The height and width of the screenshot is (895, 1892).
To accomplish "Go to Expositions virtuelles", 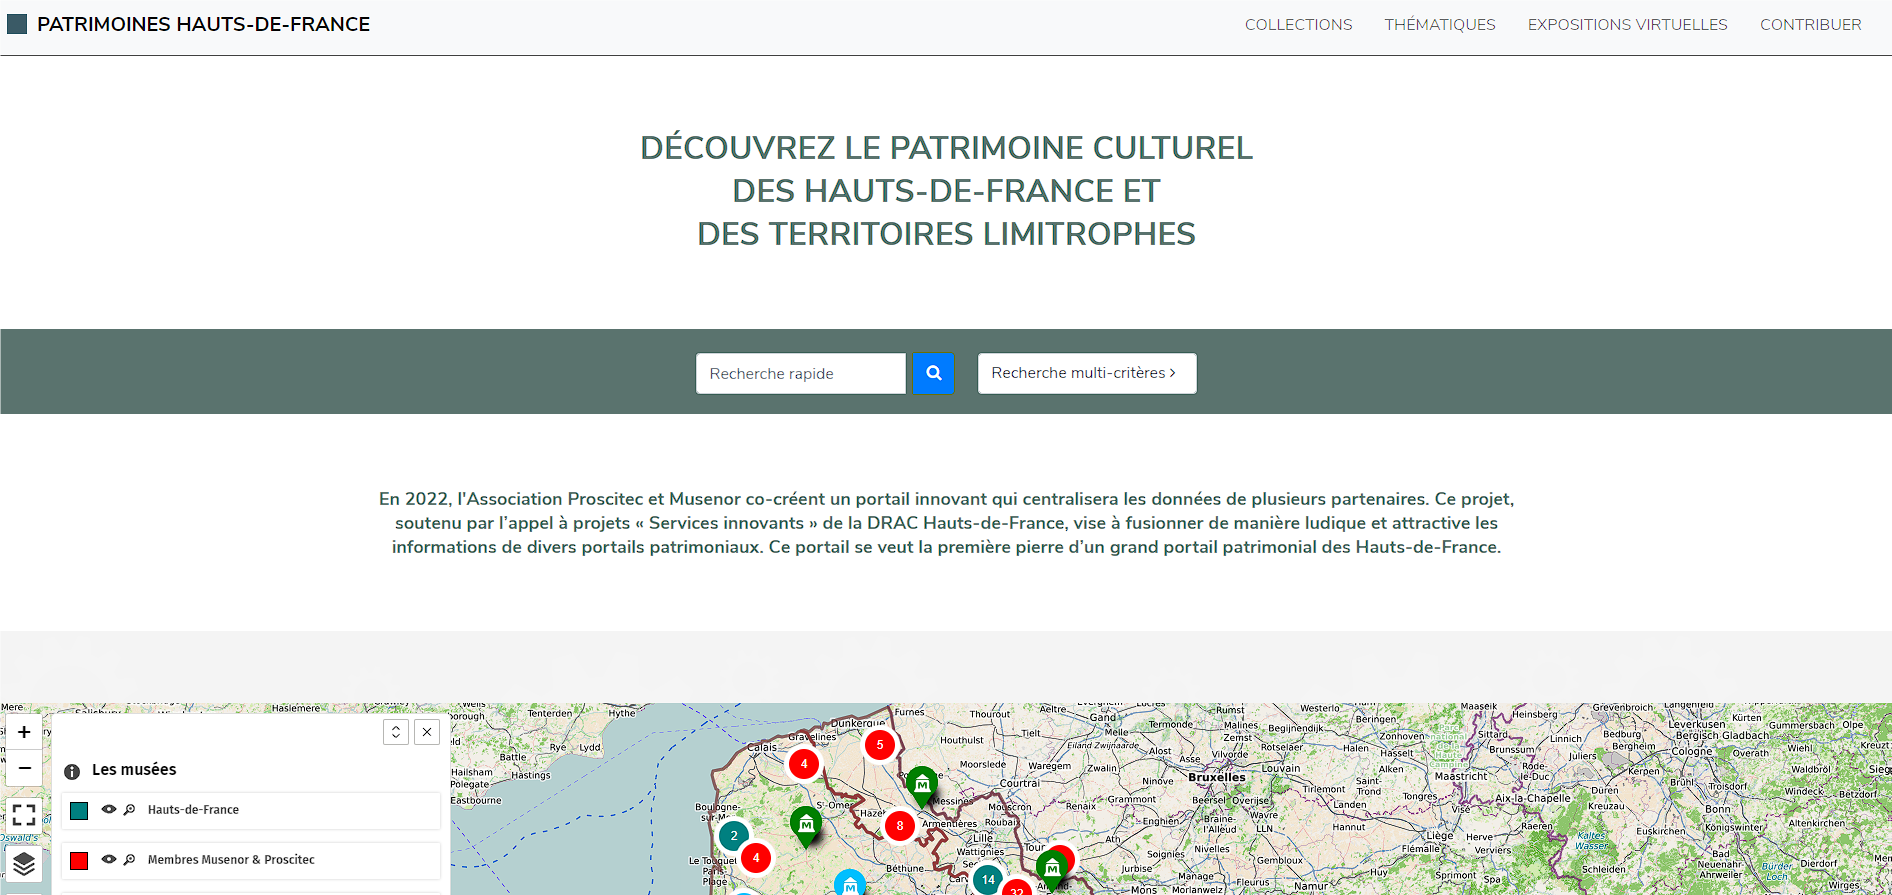I will tap(1627, 25).
